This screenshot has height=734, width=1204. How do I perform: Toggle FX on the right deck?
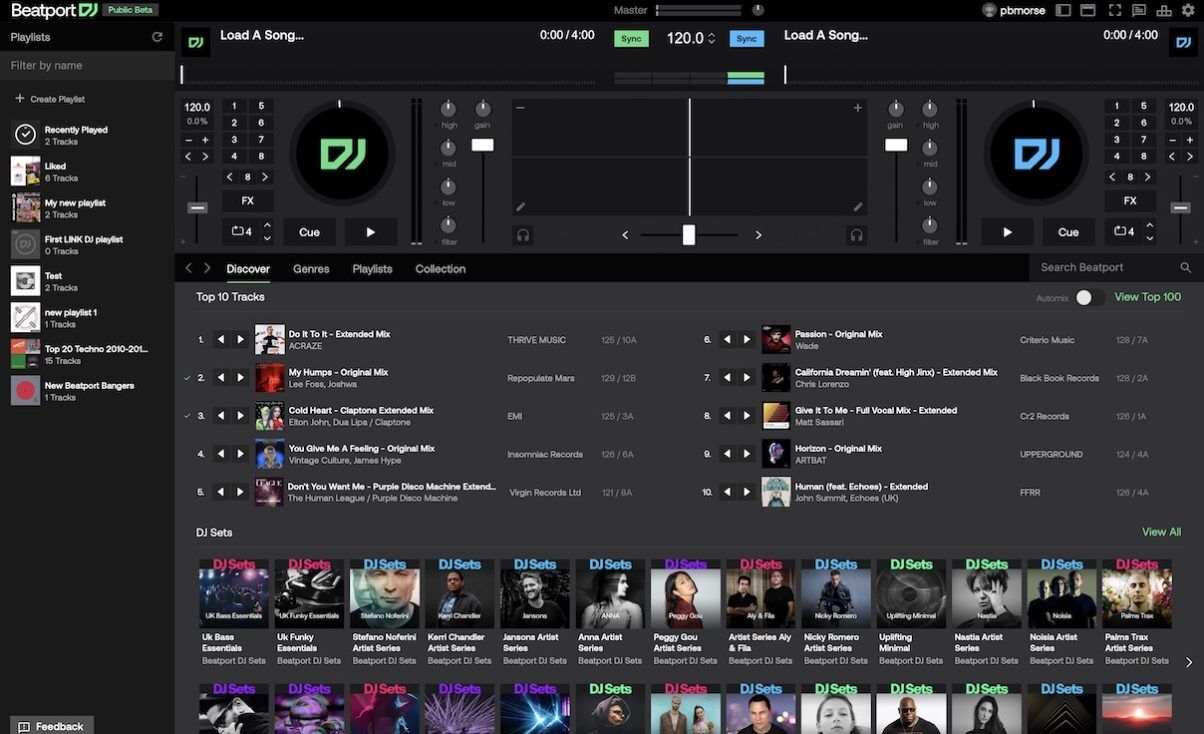pos(1130,201)
